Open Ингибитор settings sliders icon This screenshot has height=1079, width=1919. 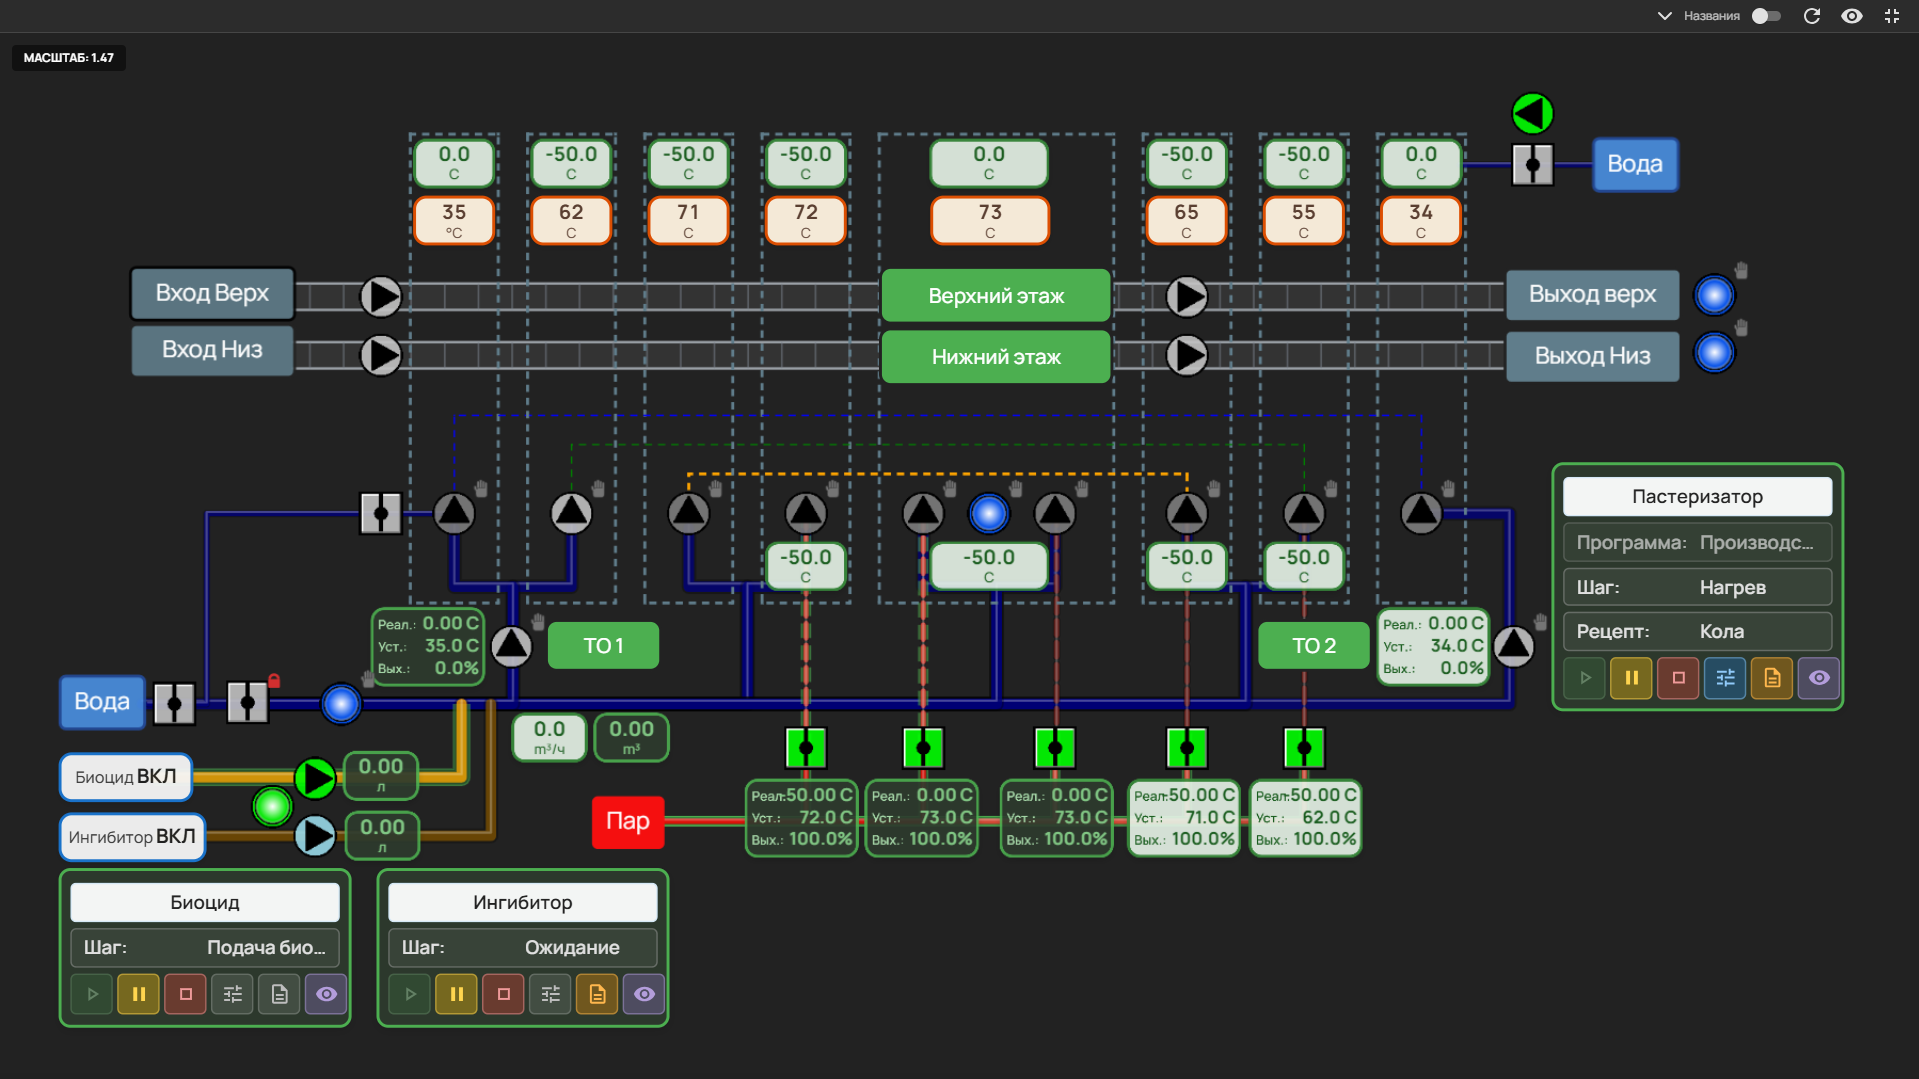pyautogui.click(x=550, y=994)
